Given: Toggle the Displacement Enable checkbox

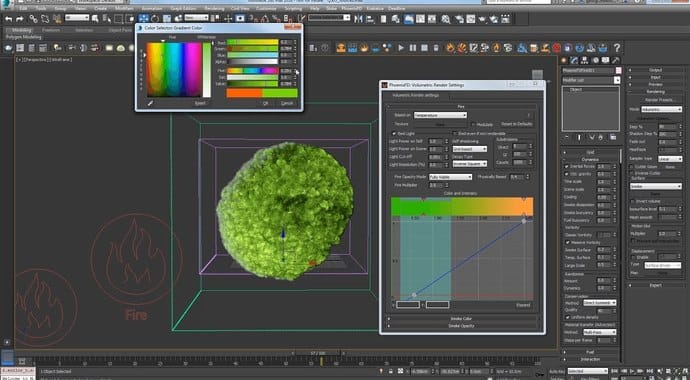Looking at the screenshot, I should tap(632, 257).
